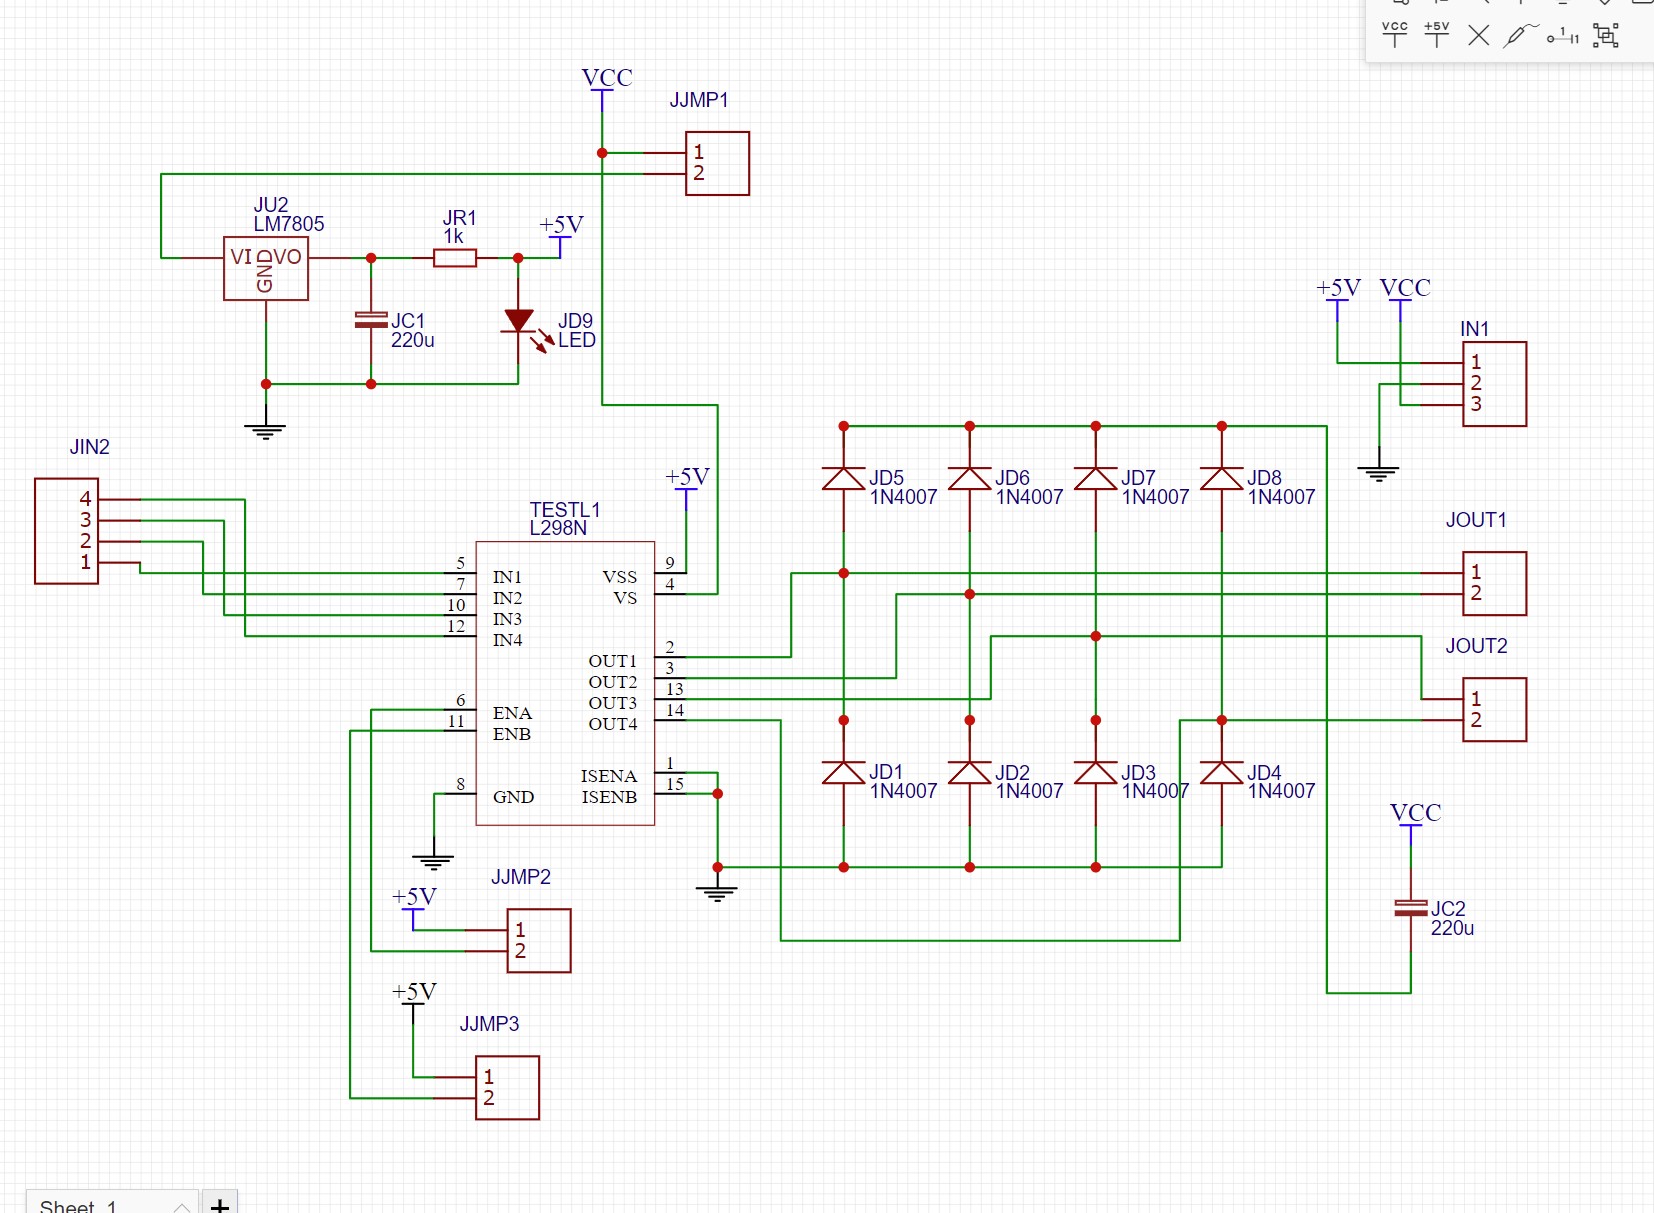Select diode JD3 1N4007
The height and width of the screenshot is (1213, 1654).
point(1096,773)
